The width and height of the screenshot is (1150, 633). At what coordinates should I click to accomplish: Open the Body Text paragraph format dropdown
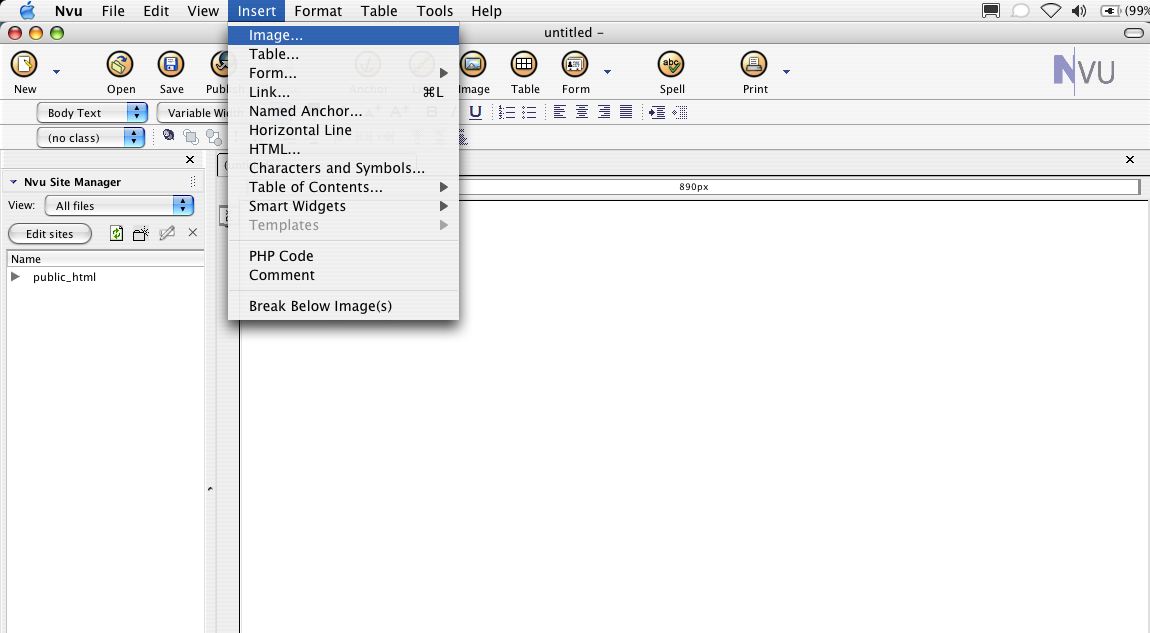[x=92, y=113]
